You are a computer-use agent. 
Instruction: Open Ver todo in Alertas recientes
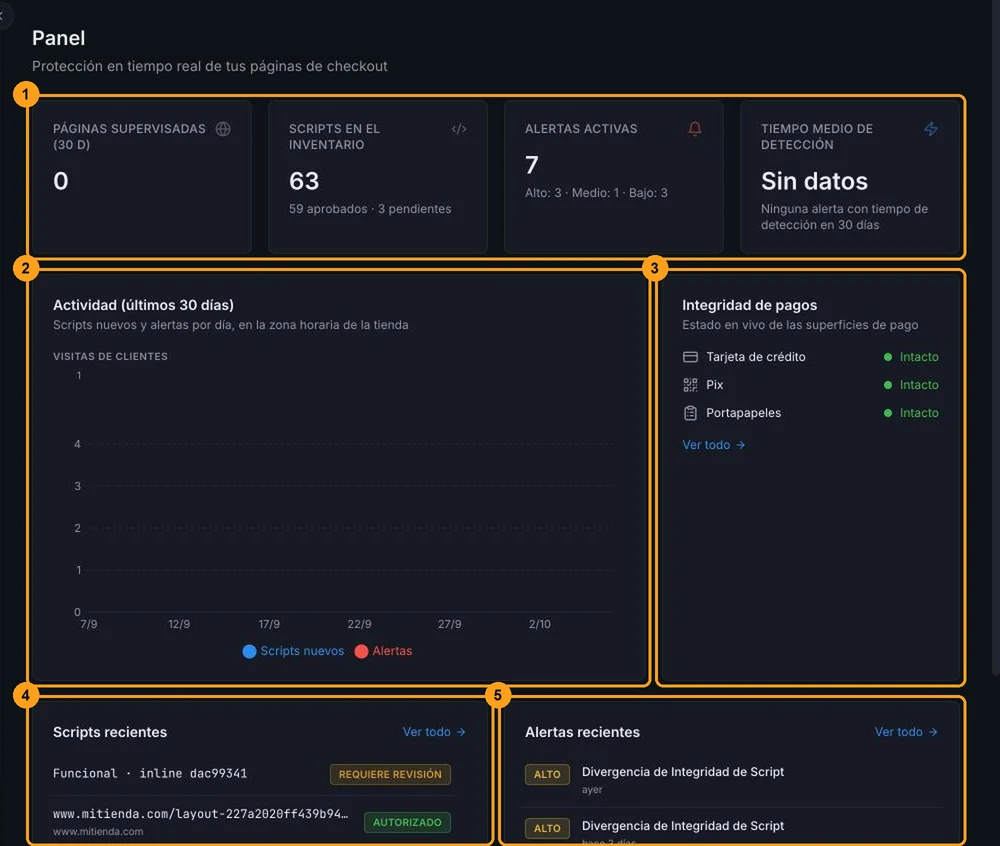pyautogui.click(x=906, y=732)
